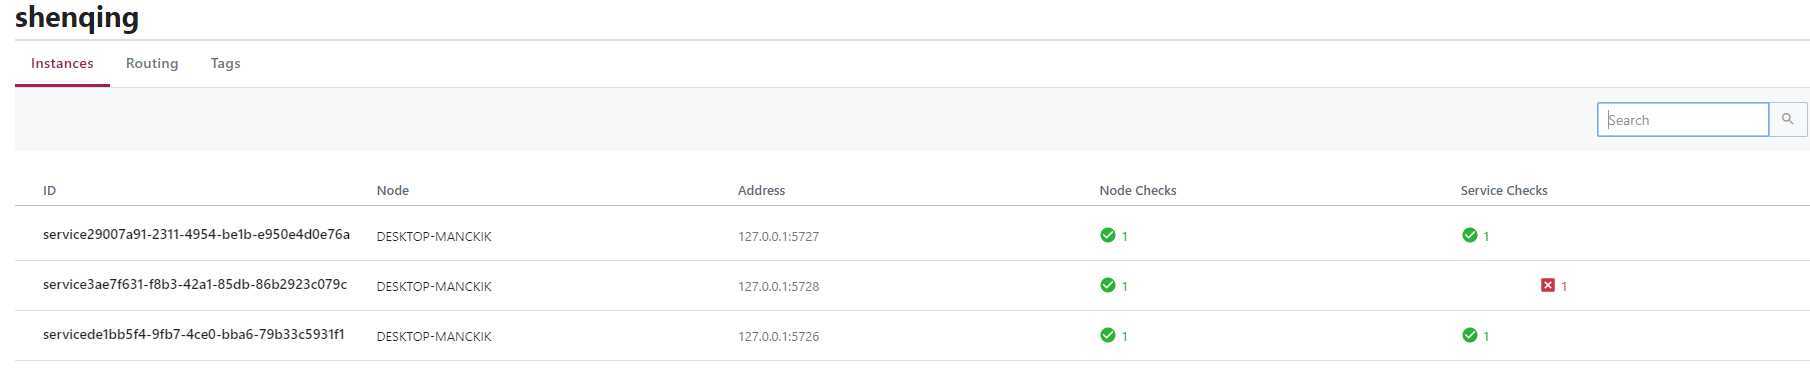Image resolution: width=1810 pixels, height=384 pixels.
Task: Click the Service Checks column header
Action: click(x=1503, y=190)
